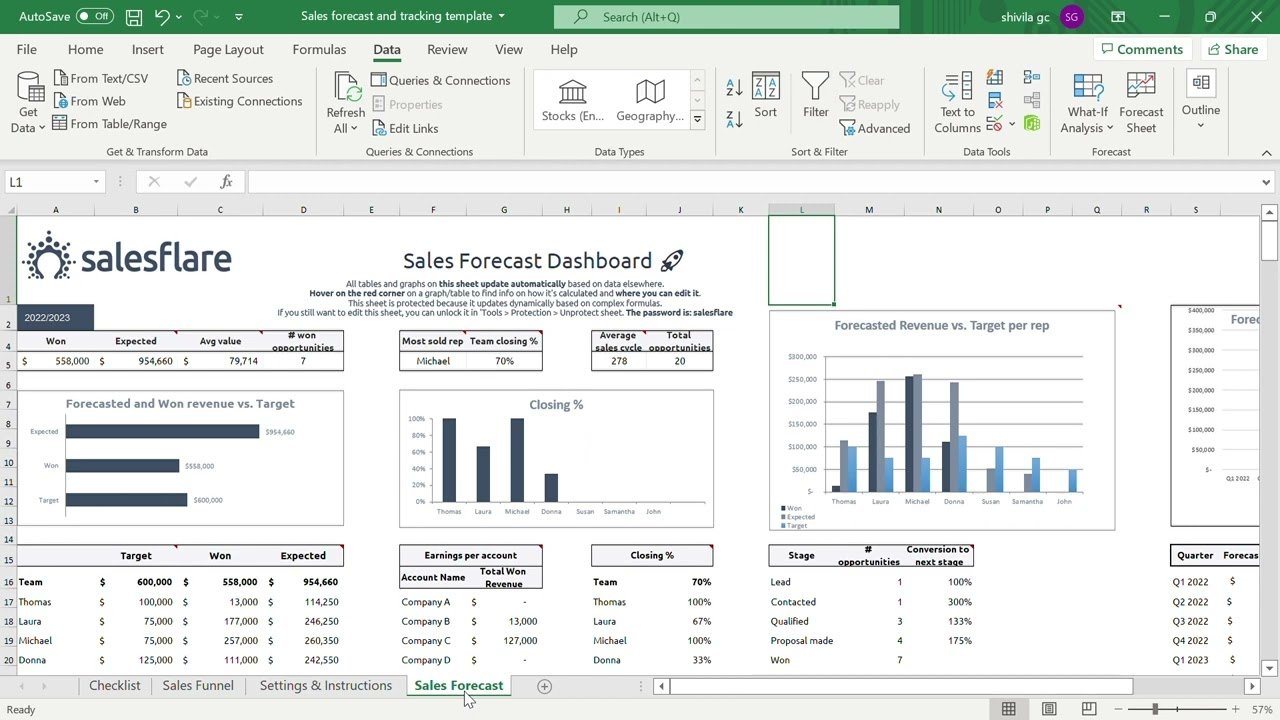Import data From Web
The image size is (1280, 720).
[89, 101]
